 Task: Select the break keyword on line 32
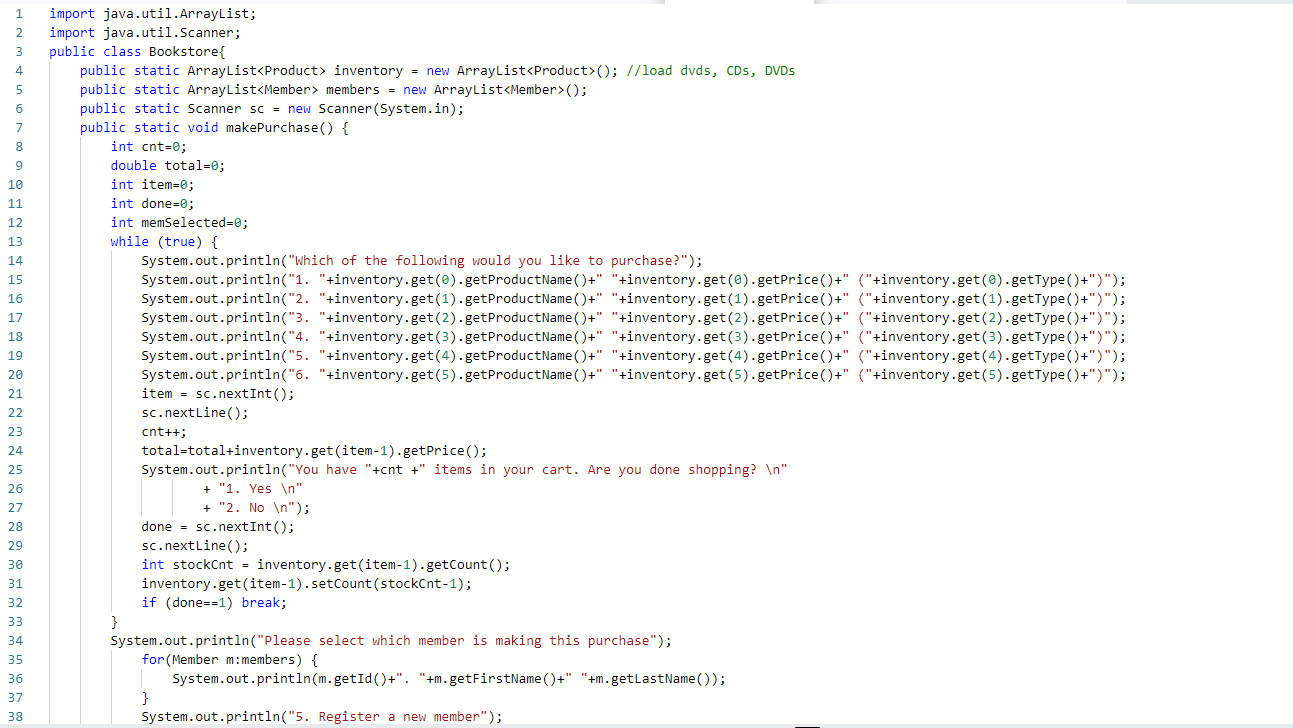pos(261,602)
